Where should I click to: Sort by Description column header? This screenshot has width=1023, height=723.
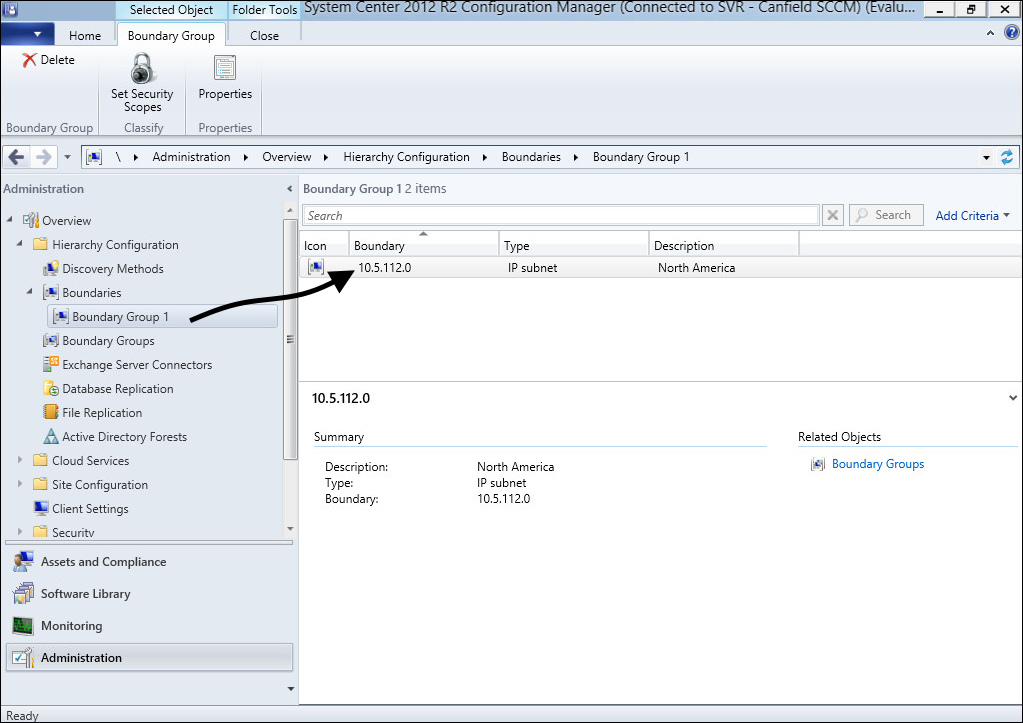click(x=724, y=245)
